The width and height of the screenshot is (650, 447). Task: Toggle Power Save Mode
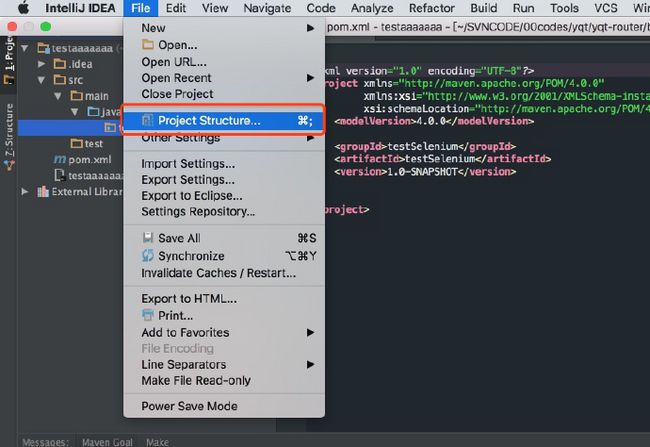pyautogui.click(x=224, y=406)
